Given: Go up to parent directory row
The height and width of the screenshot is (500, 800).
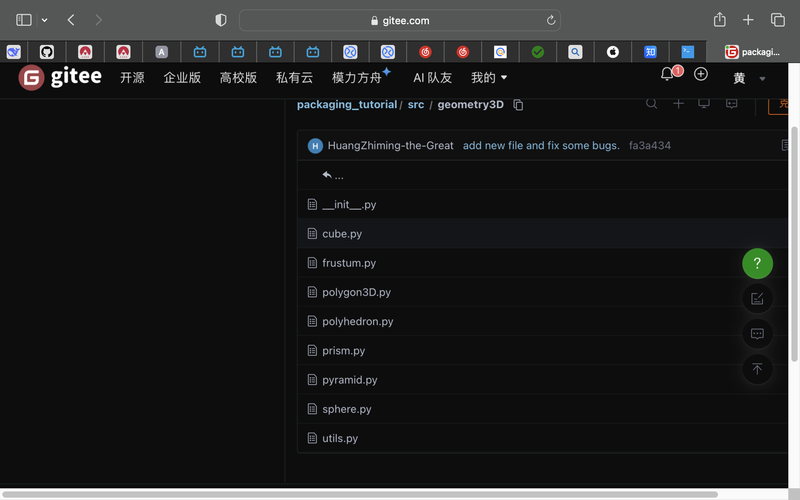Looking at the screenshot, I should pyautogui.click(x=333, y=176).
